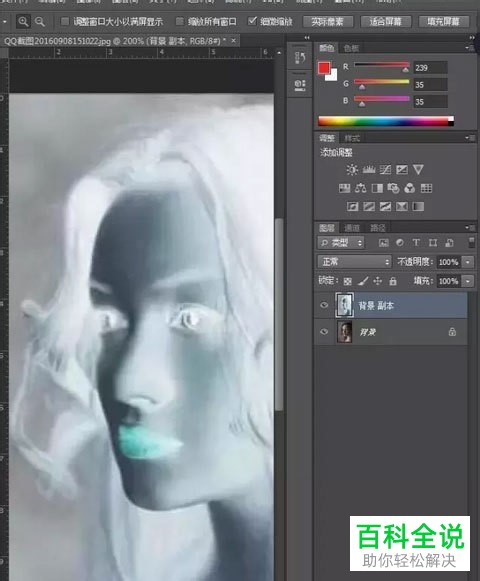Add a Brightness/Contrast adjustment layer

pos(351,170)
